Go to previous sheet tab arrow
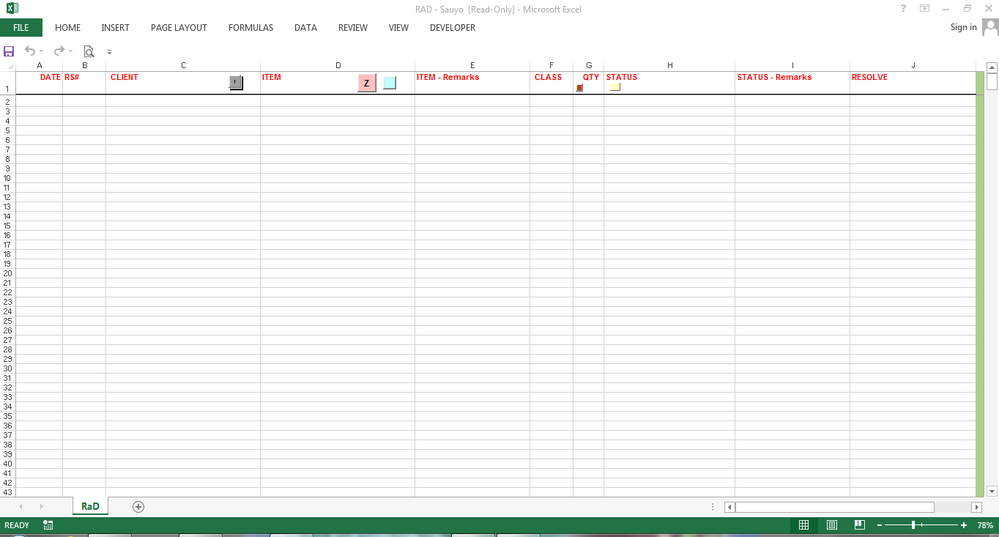The image size is (999, 537). [21, 507]
